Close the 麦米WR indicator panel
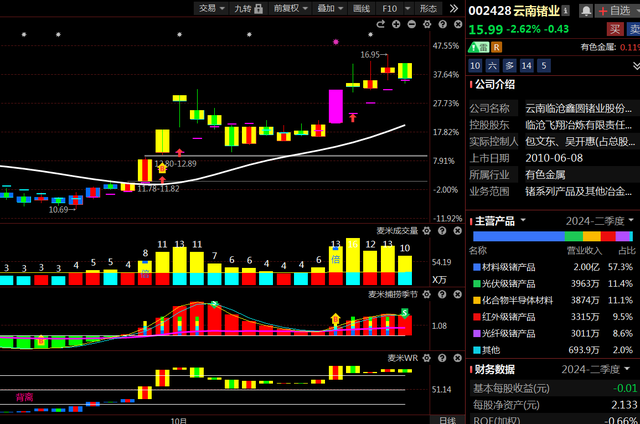Image resolution: width=640 pixels, height=424 pixels. point(458,358)
